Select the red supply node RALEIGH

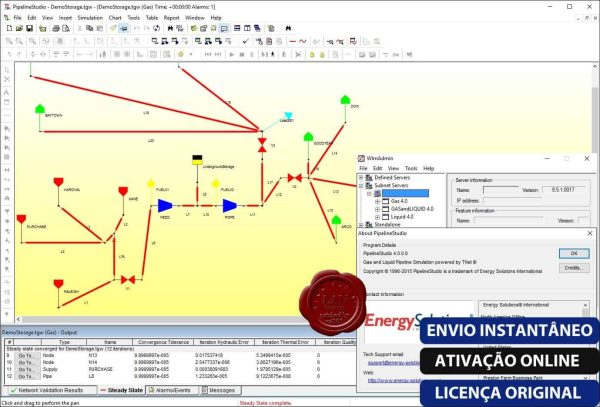coord(58,284)
